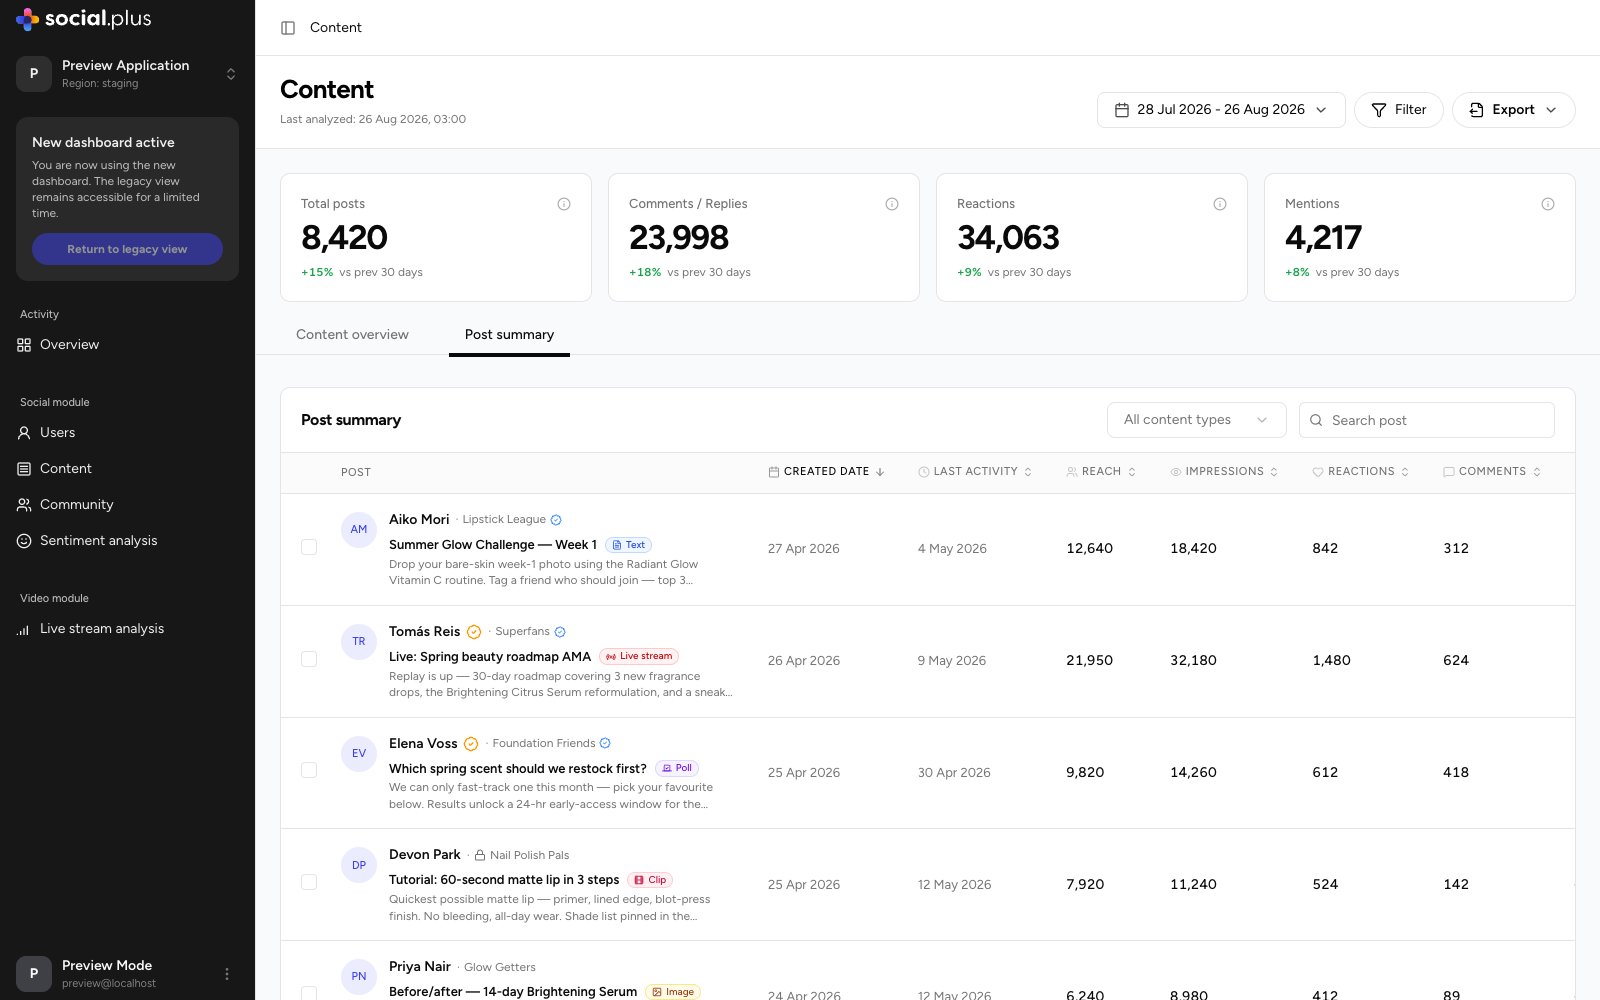
Task: Click Tomás Reis's TR avatar
Action: point(359,641)
